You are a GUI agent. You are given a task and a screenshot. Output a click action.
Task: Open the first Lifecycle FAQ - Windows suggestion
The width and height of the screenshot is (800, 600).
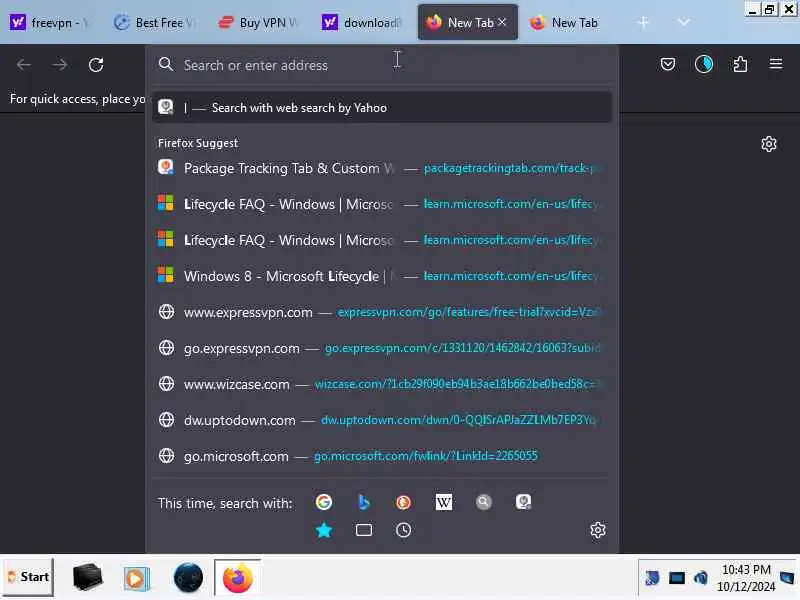pyautogui.click(x=382, y=204)
